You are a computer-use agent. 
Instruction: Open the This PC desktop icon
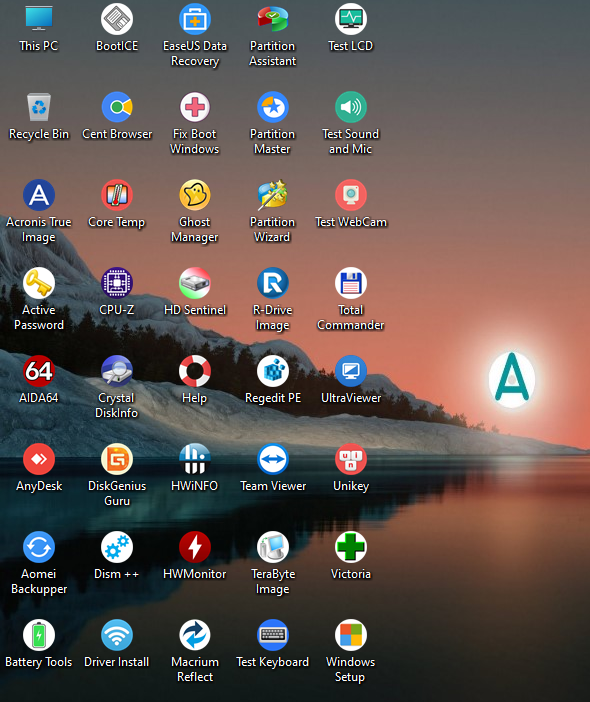point(38,19)
